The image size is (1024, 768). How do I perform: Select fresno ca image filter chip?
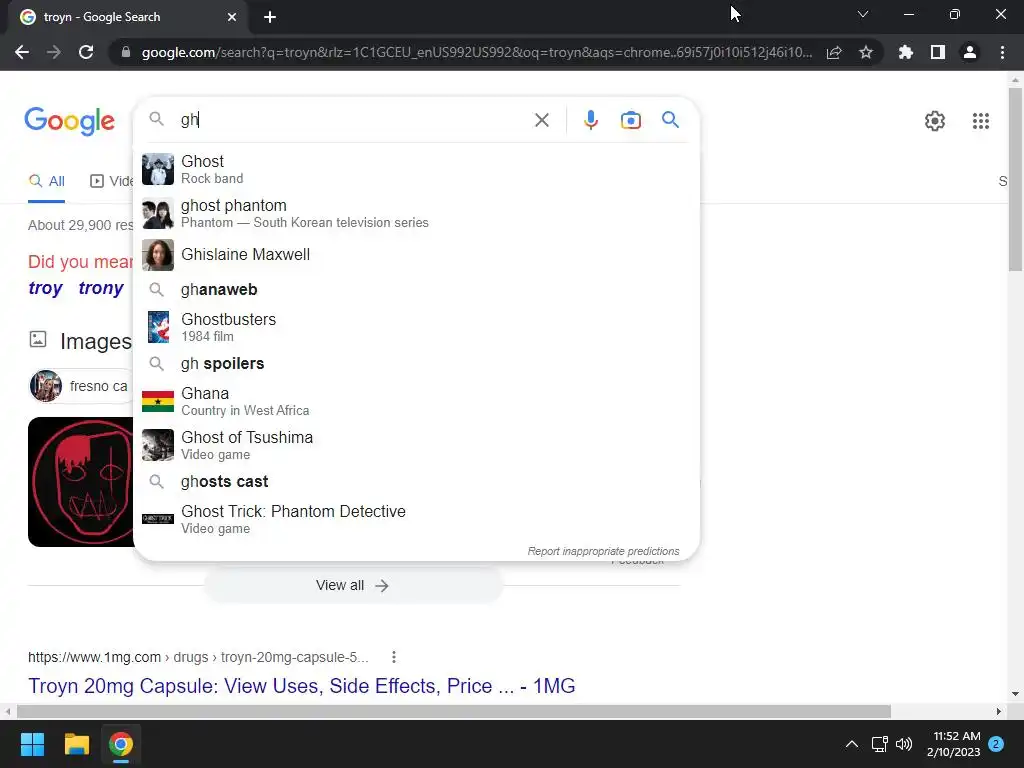pos(81,386)
